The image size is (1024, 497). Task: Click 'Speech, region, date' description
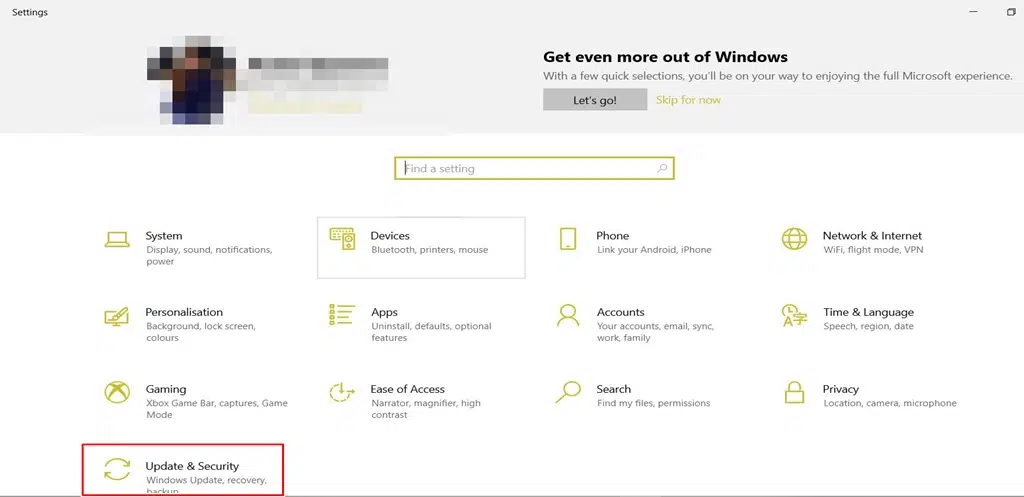(x=869, y=327)
